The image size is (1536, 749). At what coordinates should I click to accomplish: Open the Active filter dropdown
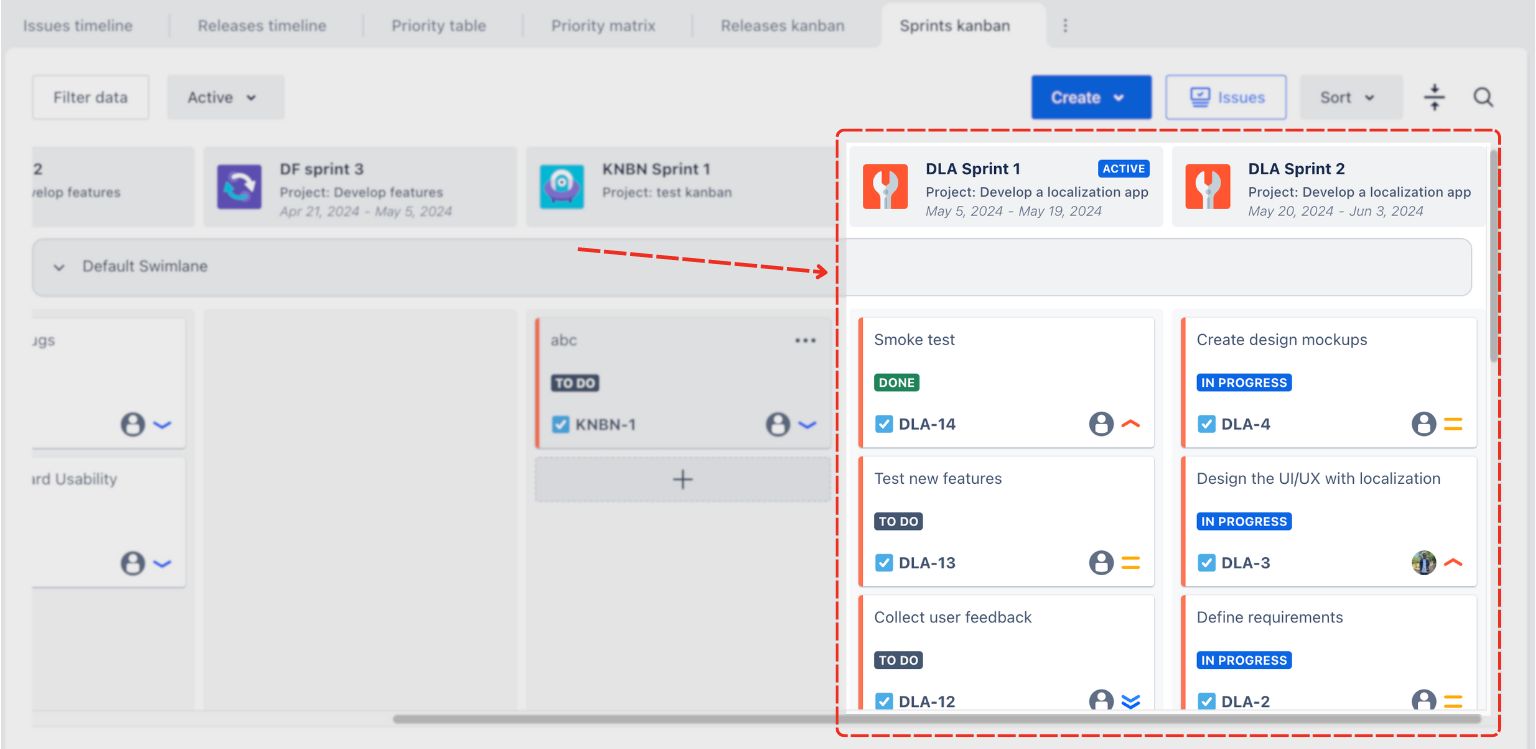coord(225,97)
